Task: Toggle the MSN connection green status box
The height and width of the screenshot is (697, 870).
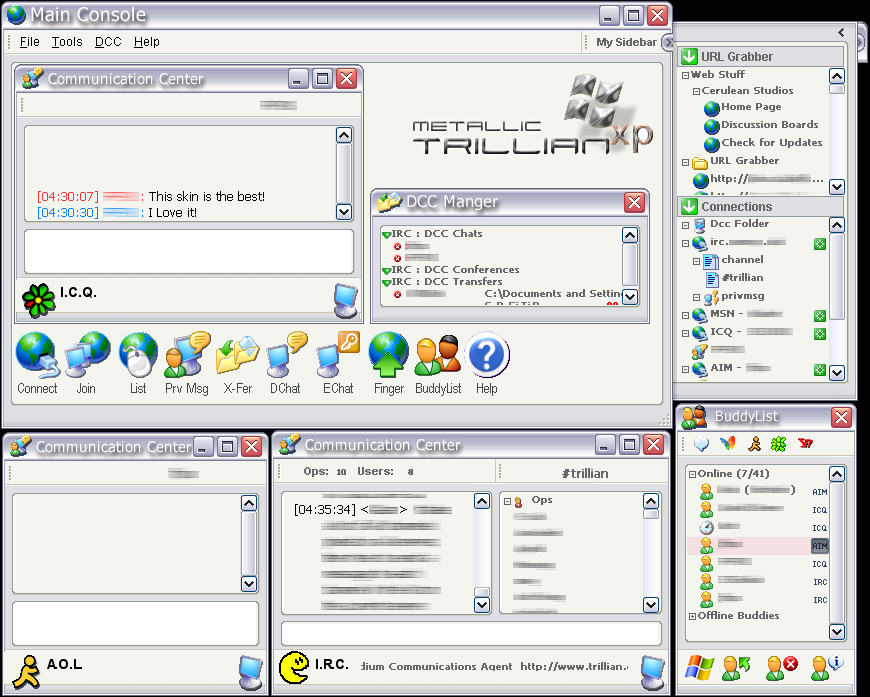Action: [820, 316]
